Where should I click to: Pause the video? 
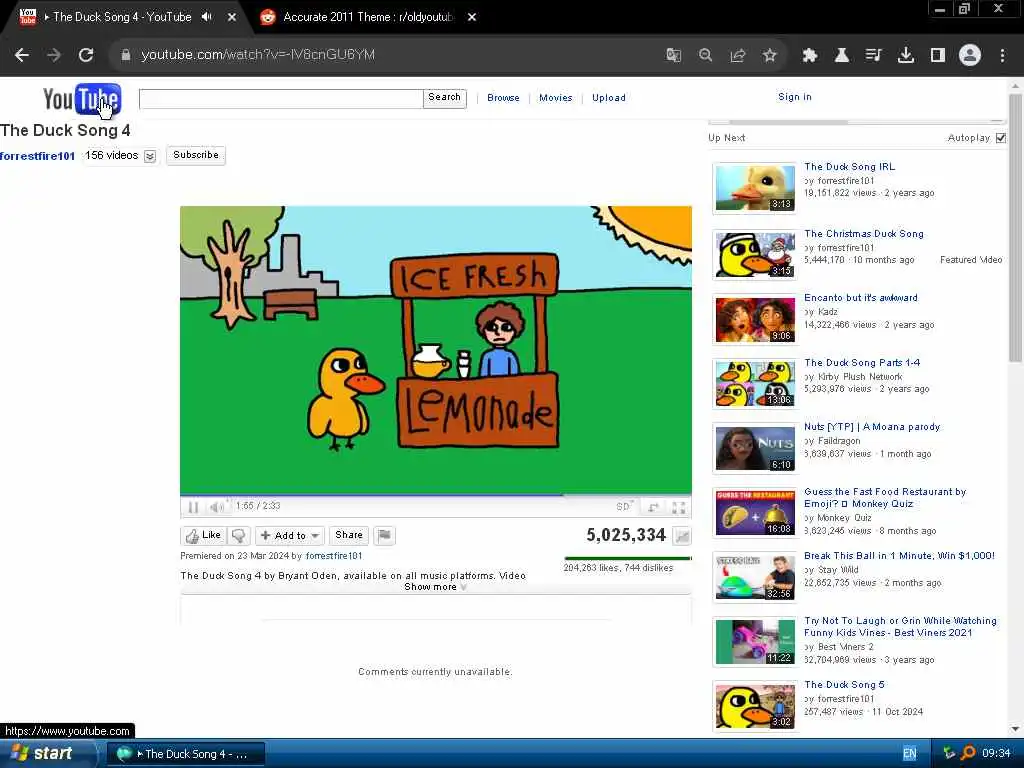[x=193, y=507]
